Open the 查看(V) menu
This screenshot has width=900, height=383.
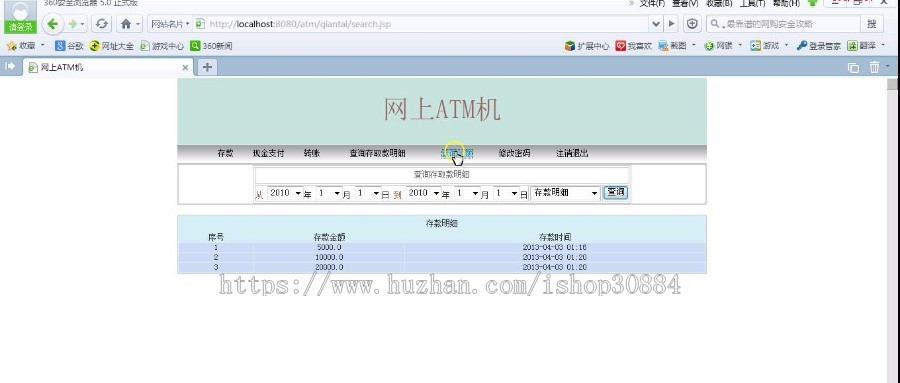pos(685,3)
